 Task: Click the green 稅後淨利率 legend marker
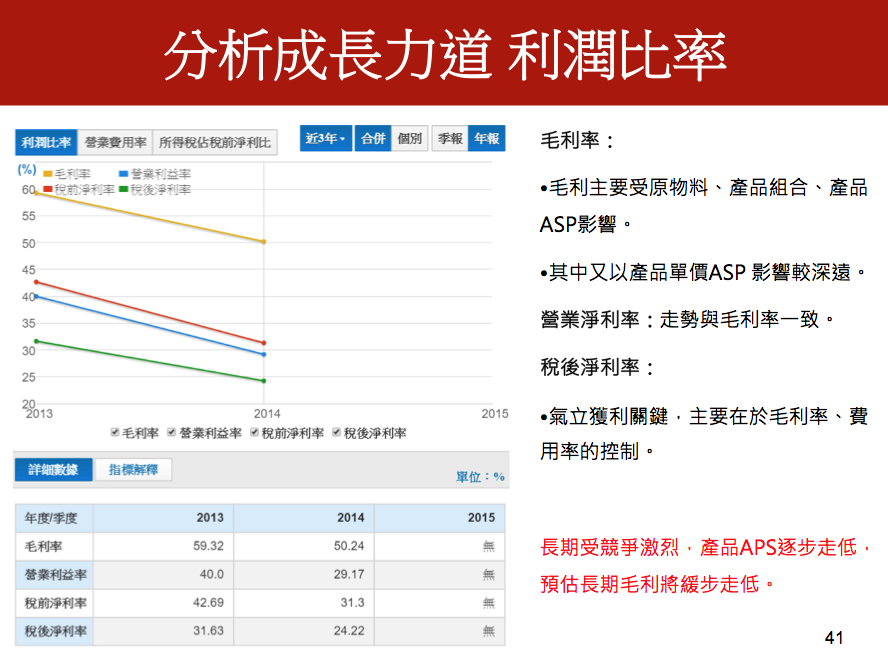pyautogui.click(x=123, y=189)
